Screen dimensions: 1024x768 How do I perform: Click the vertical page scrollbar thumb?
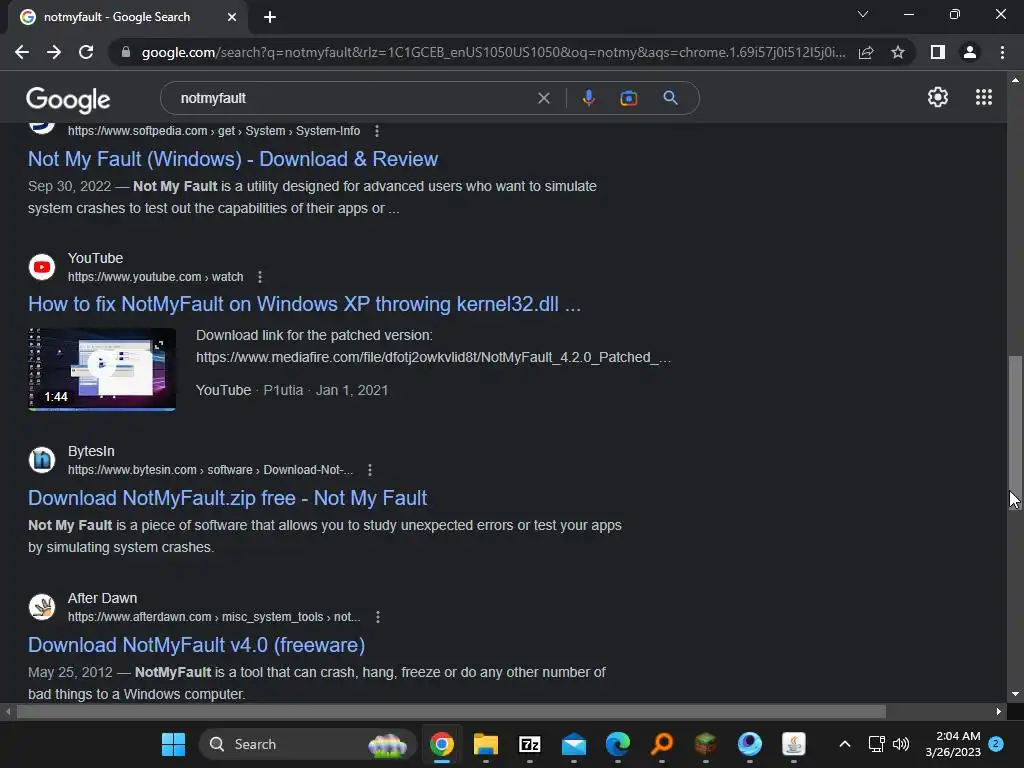(x=1015, y=432)
